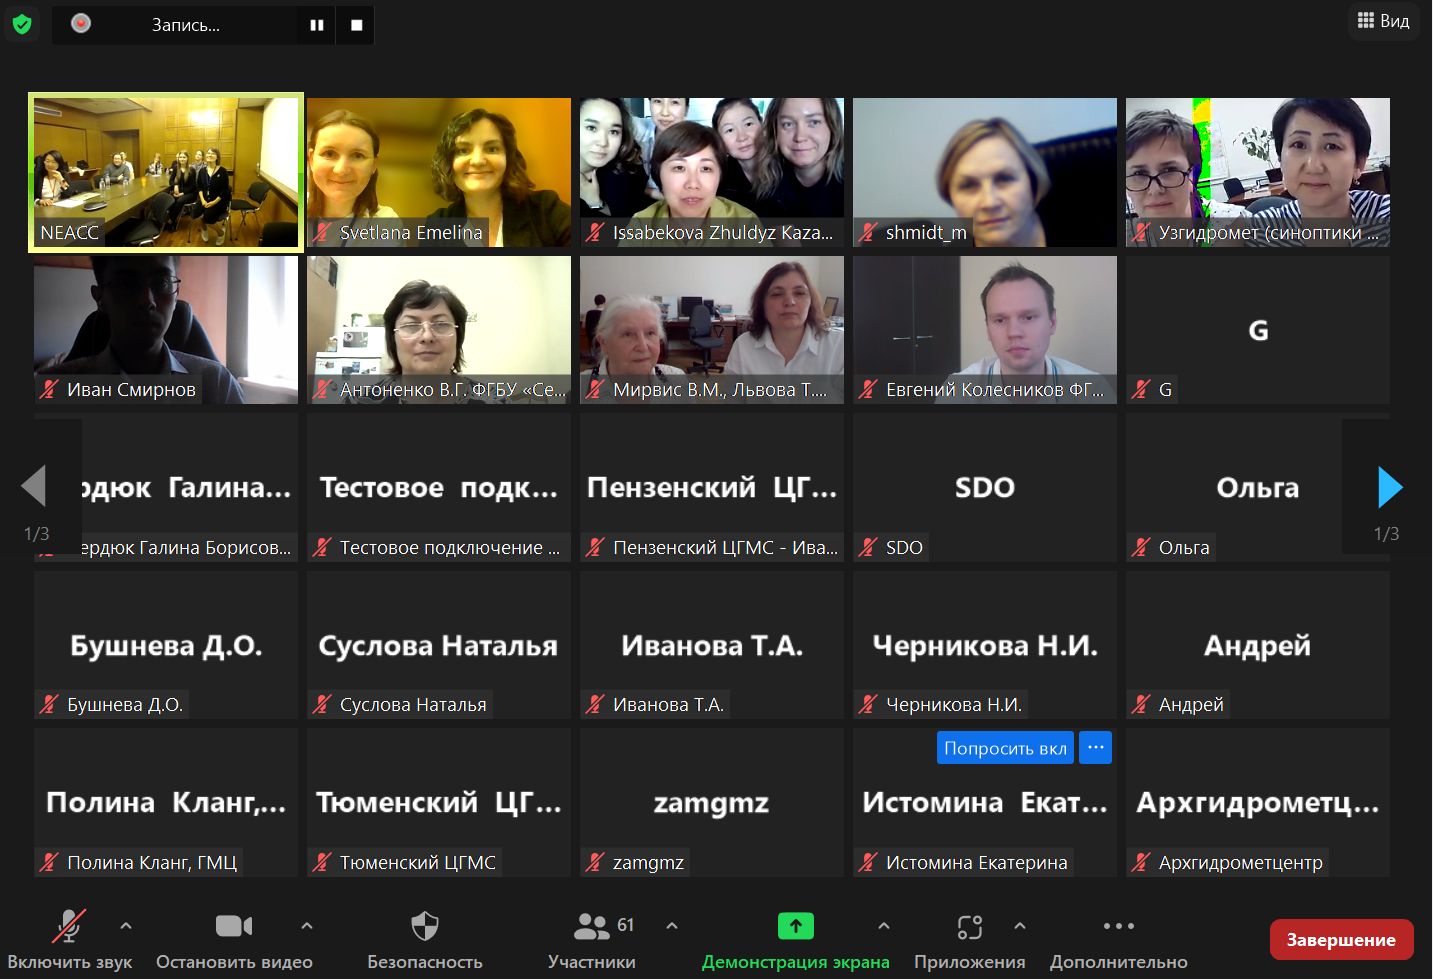Select Антоненко В.Г. video tile
Viewport: 1433px width, 979px height.
[439, 330]
